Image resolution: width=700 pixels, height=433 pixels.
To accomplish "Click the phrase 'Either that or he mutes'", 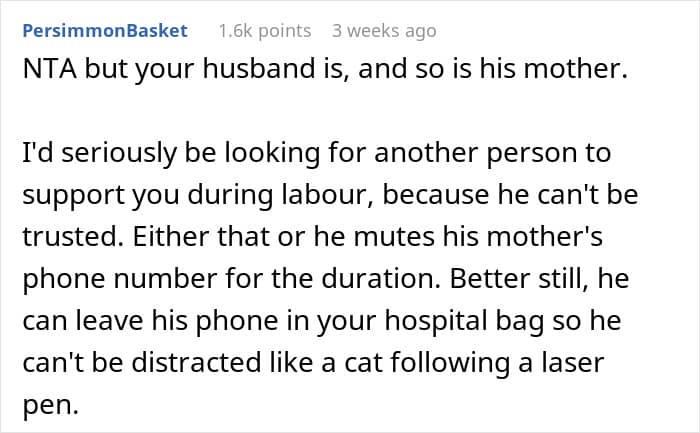I will pyautogui.click(x=283, y=237).
